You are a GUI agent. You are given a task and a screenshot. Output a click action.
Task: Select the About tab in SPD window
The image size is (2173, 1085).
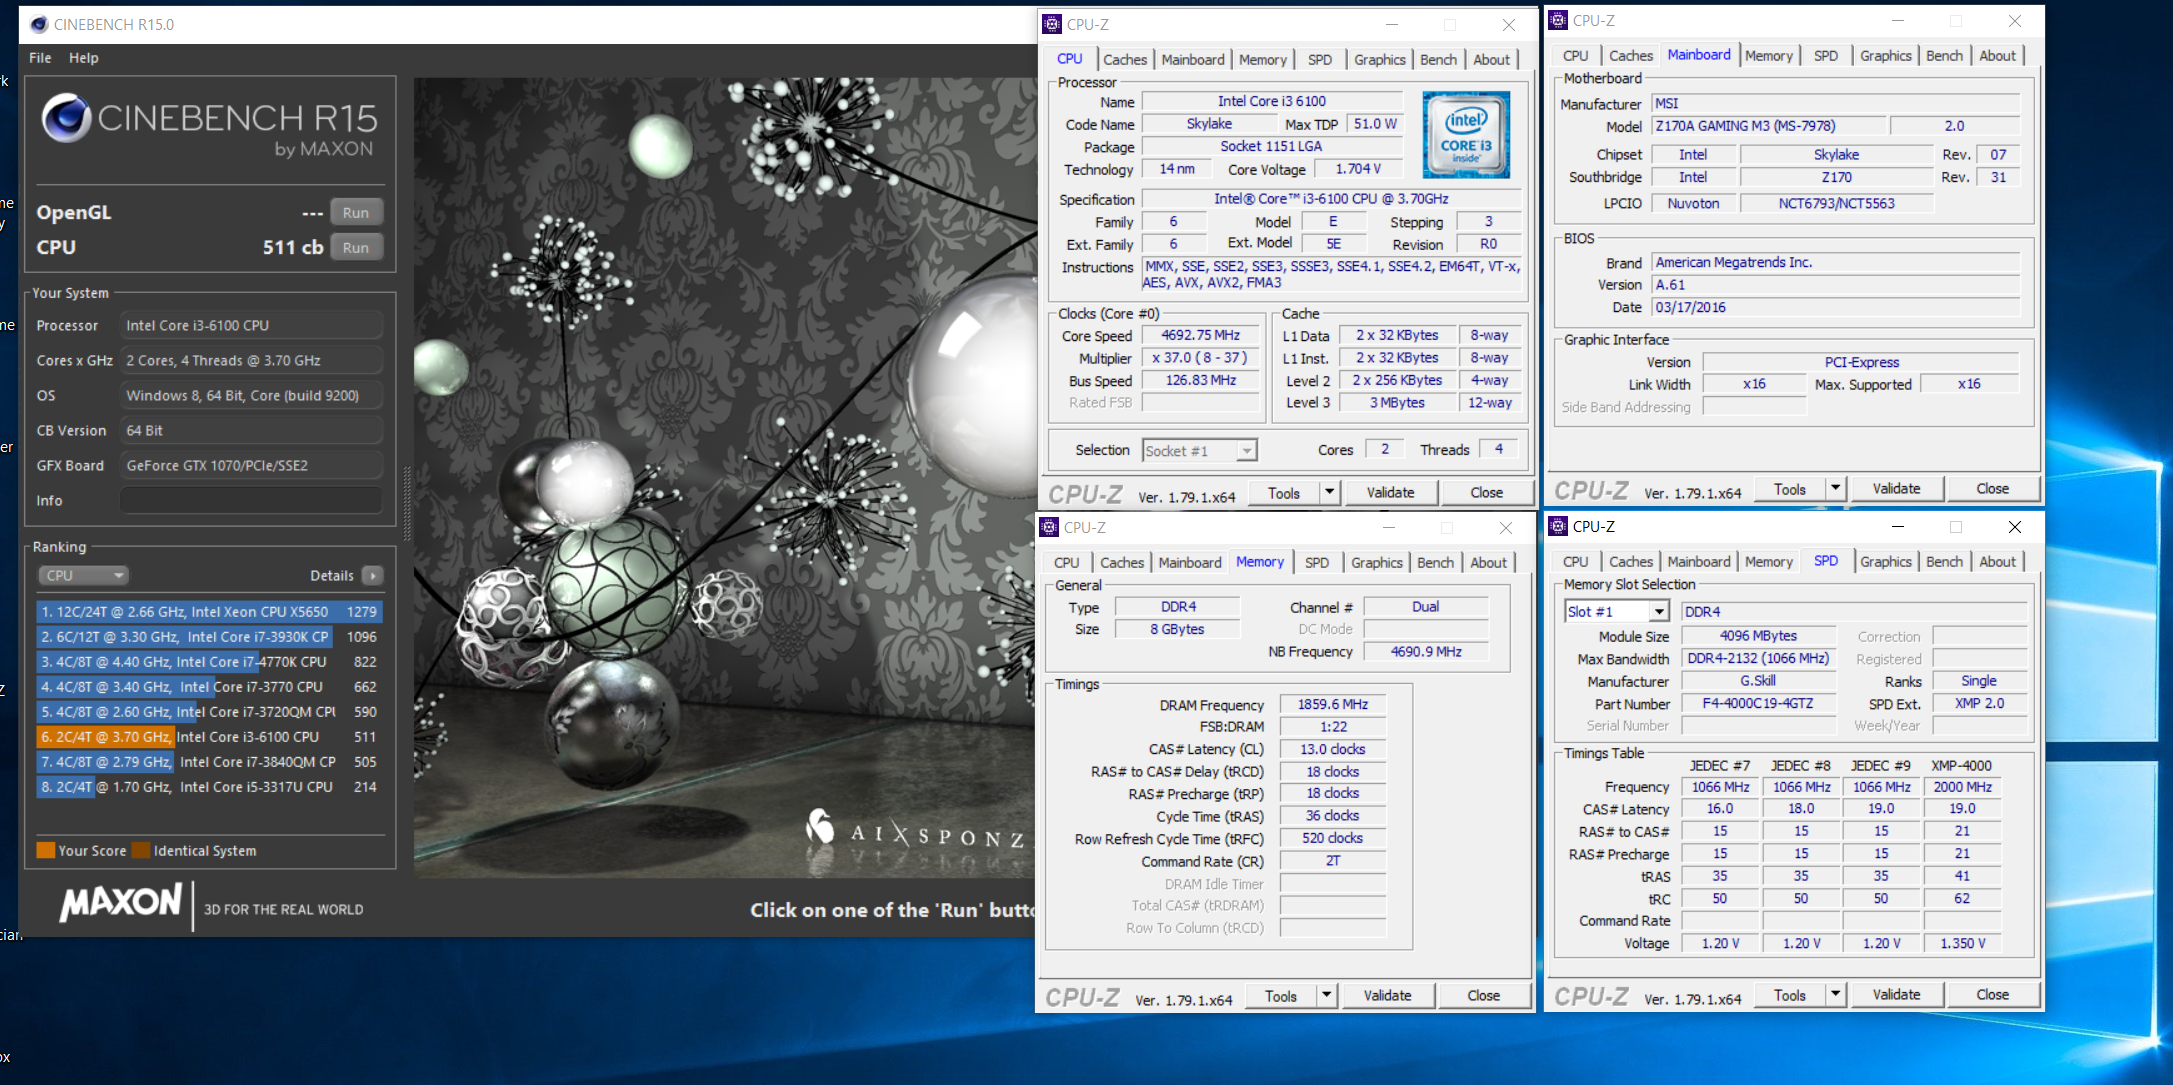pos(1997,561)
